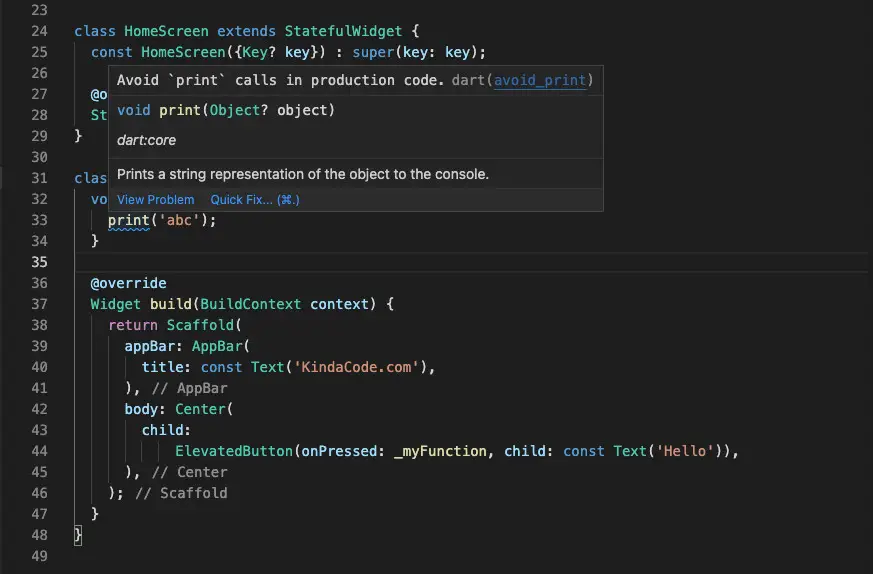Click child: on line 43
Viewport: 873px width, 574px height.
coord(166,430)
